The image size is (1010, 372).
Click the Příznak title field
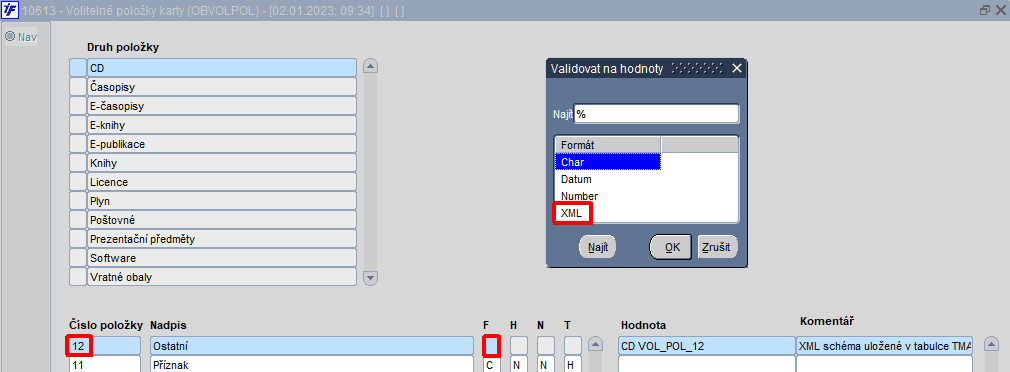click(x=312, y=365)
